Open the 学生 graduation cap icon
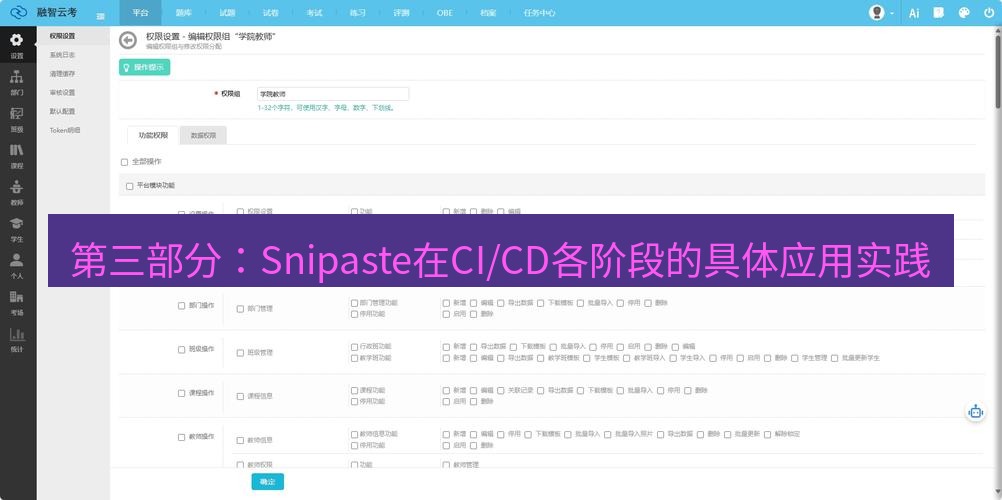Image resolution: width=1002 pixels, height=500 pixels. tap(17, 223)
